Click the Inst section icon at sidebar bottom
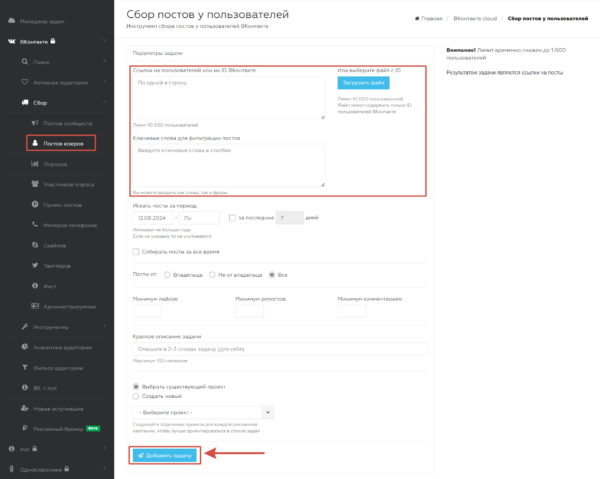The width and height of the screenshot is (600, 479). click(11, 449)
